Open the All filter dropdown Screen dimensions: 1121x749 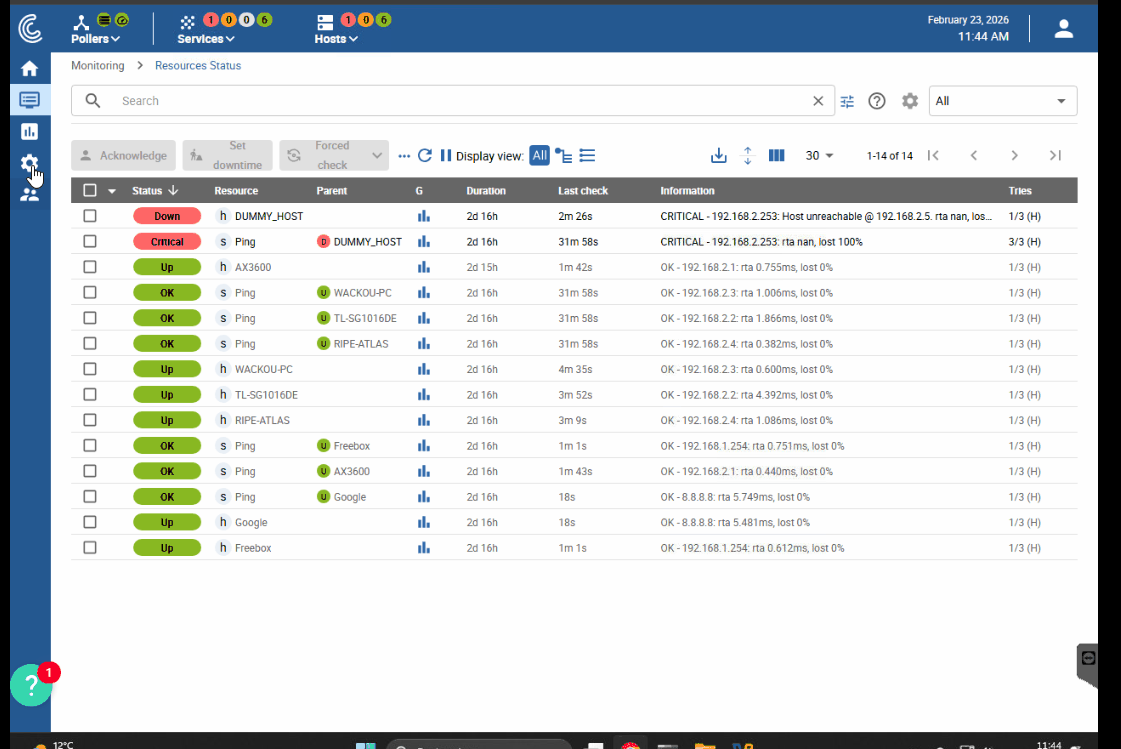point(1002,101)
